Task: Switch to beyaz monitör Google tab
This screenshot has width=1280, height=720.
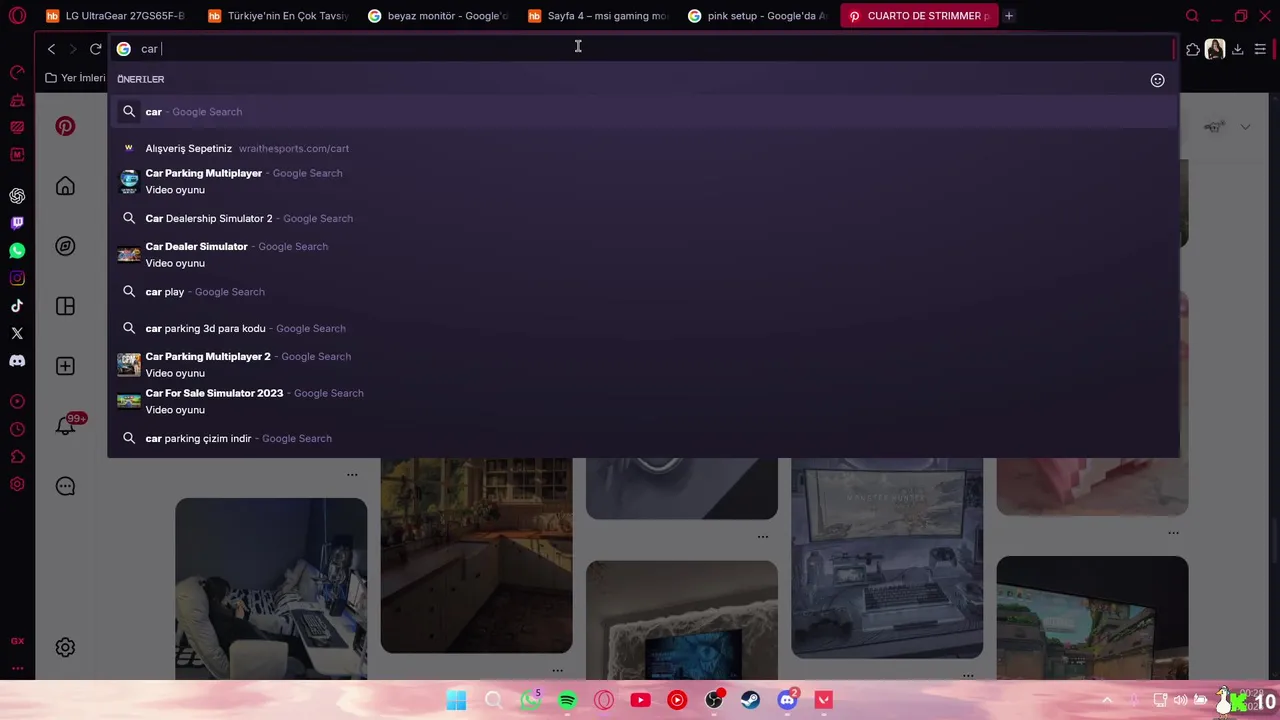Action: (438, 16)
